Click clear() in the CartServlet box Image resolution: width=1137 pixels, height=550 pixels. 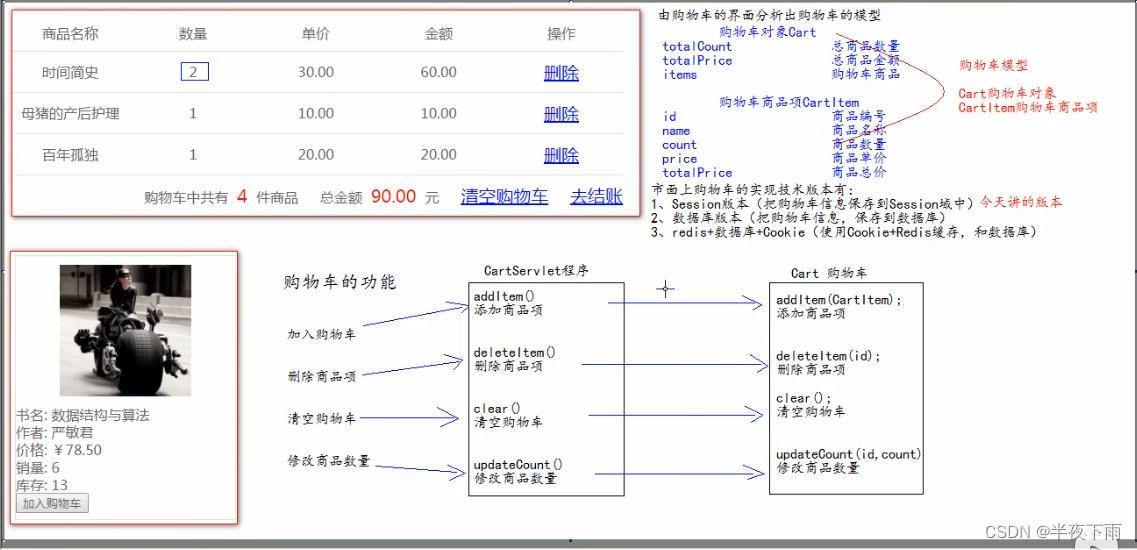[x=497, y=409]
